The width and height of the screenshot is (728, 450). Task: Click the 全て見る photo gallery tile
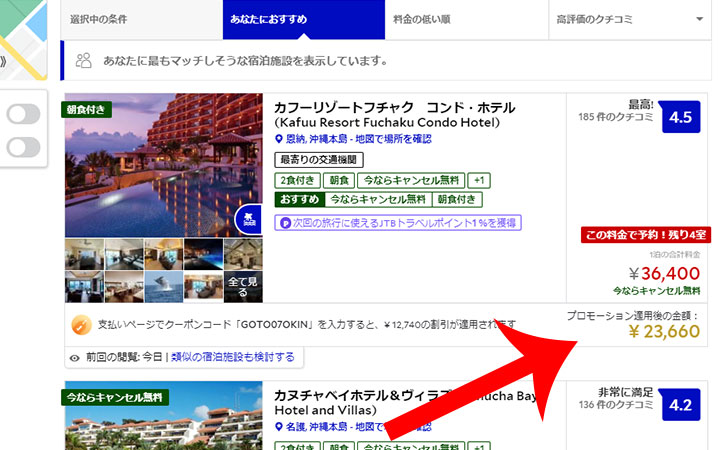(x=243, y=287)
